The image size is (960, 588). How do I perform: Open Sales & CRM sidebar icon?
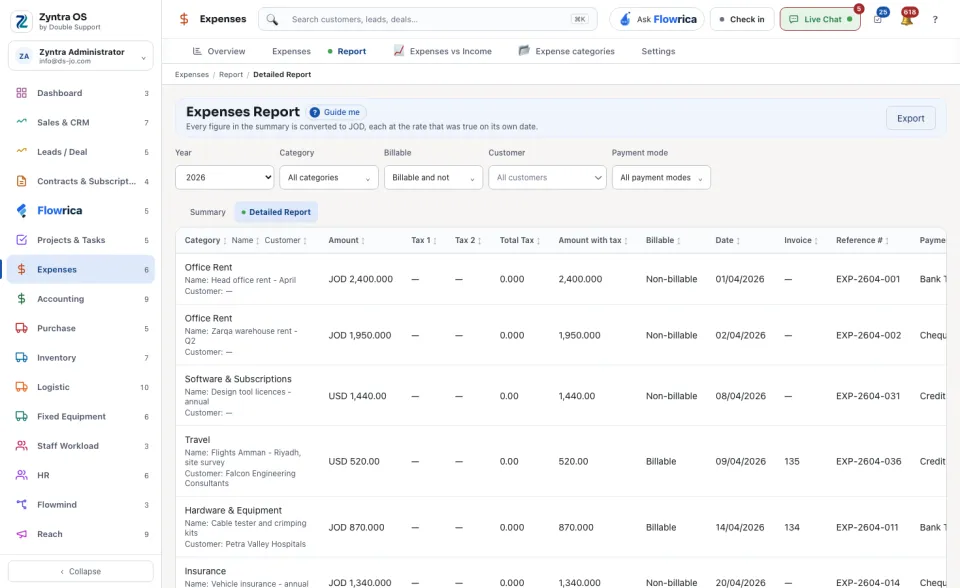click(x=21, y=122)
